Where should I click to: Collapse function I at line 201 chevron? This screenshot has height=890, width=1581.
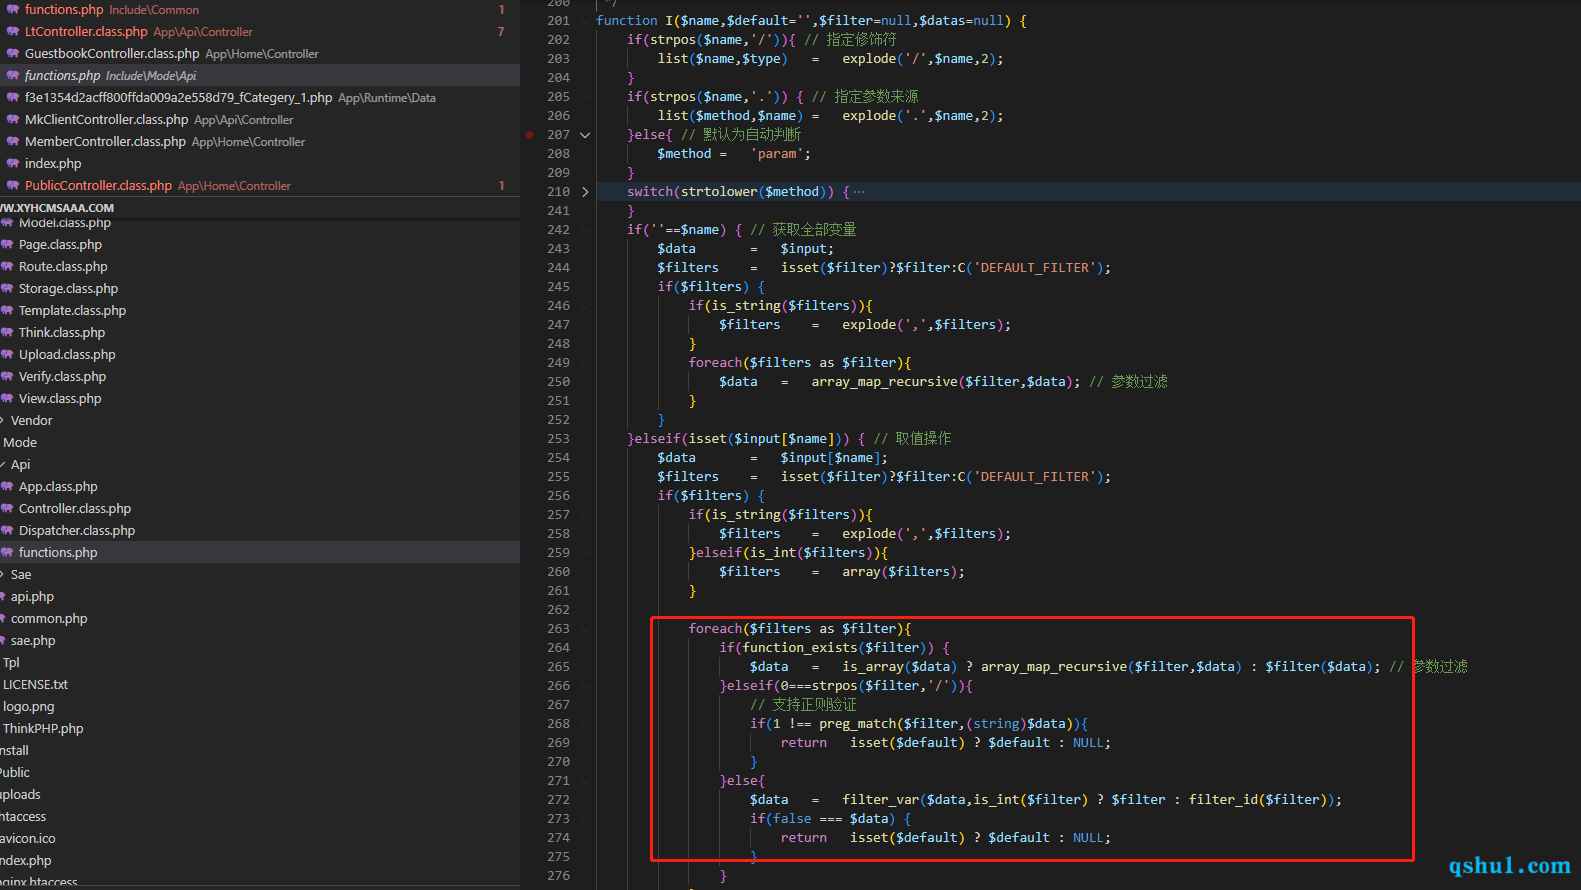tap(585, 21)
